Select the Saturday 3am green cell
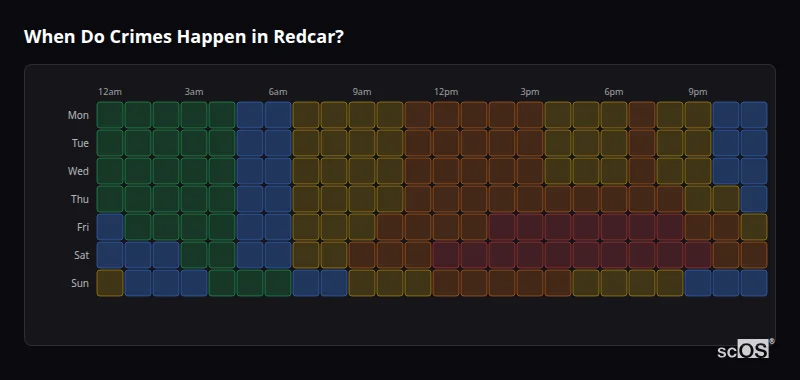 tap(194, 255)
